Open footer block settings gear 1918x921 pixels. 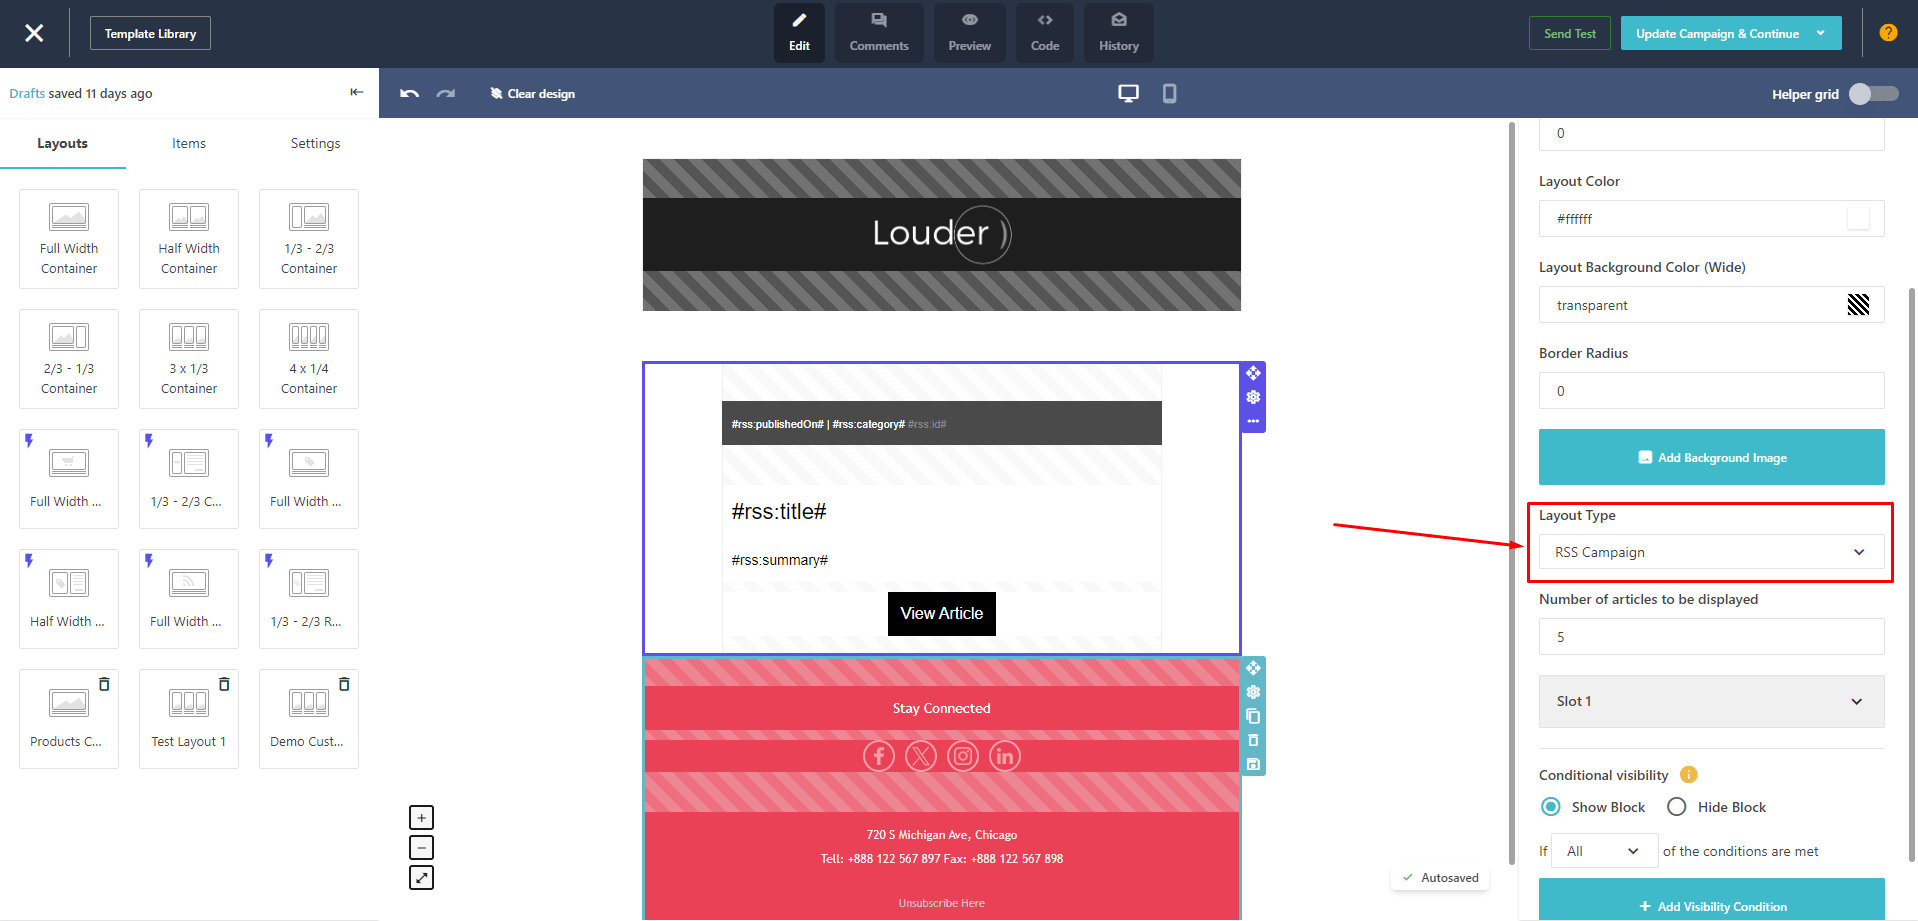coord(1253,692)
